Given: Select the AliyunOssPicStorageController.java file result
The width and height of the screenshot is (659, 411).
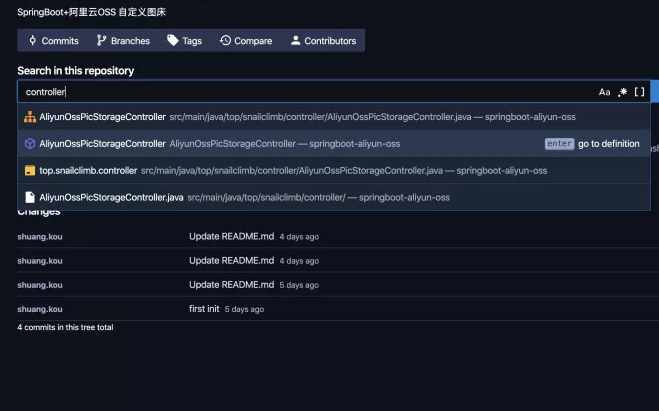Looking at the screenshot, I should click(x=334, y=198).
